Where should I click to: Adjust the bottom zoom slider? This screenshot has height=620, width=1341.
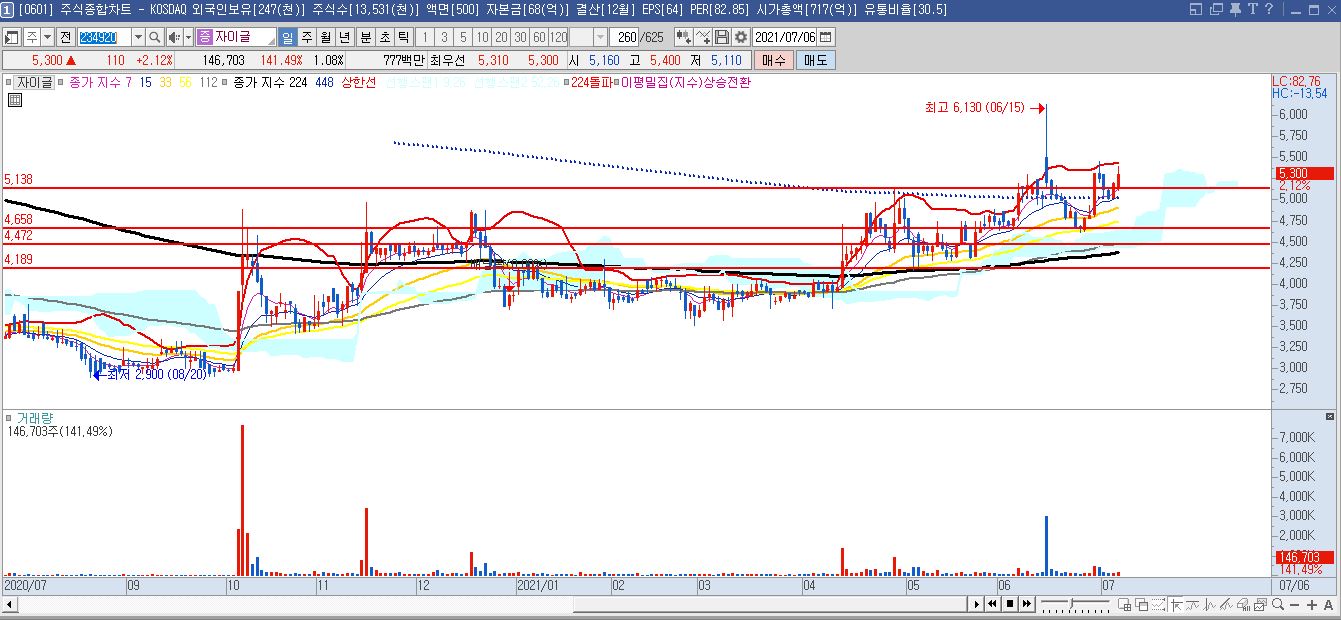click(1075, 604)
